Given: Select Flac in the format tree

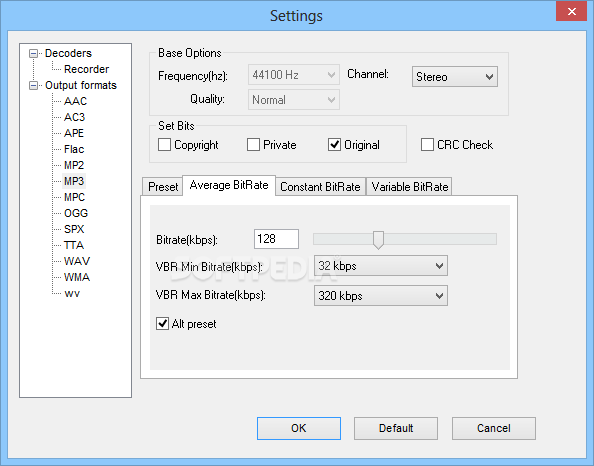Looking at the screenshot, I should (x=74, y=149).
